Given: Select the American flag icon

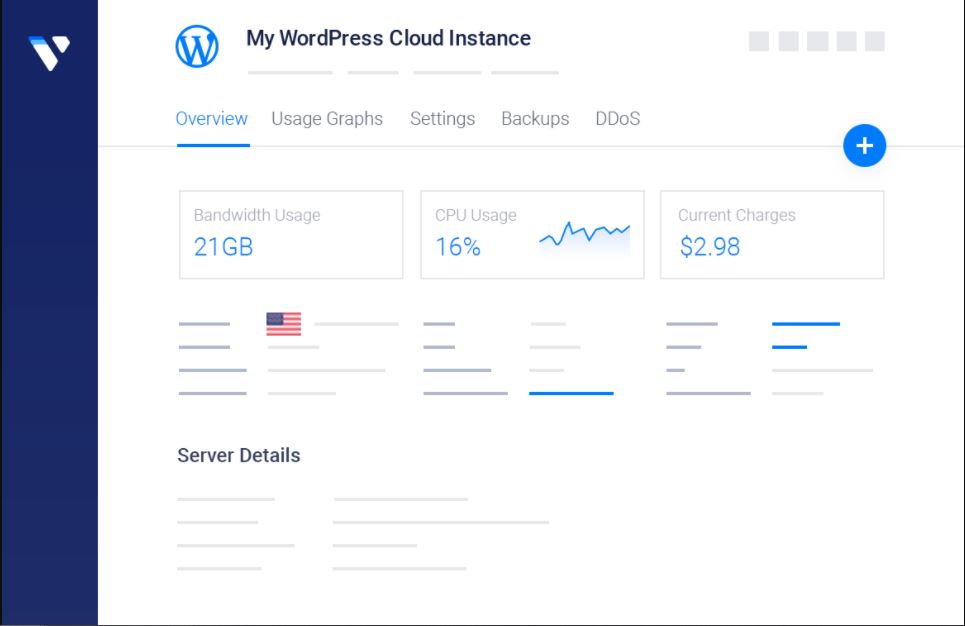Looking at the screenshot, I should [283, 322].
